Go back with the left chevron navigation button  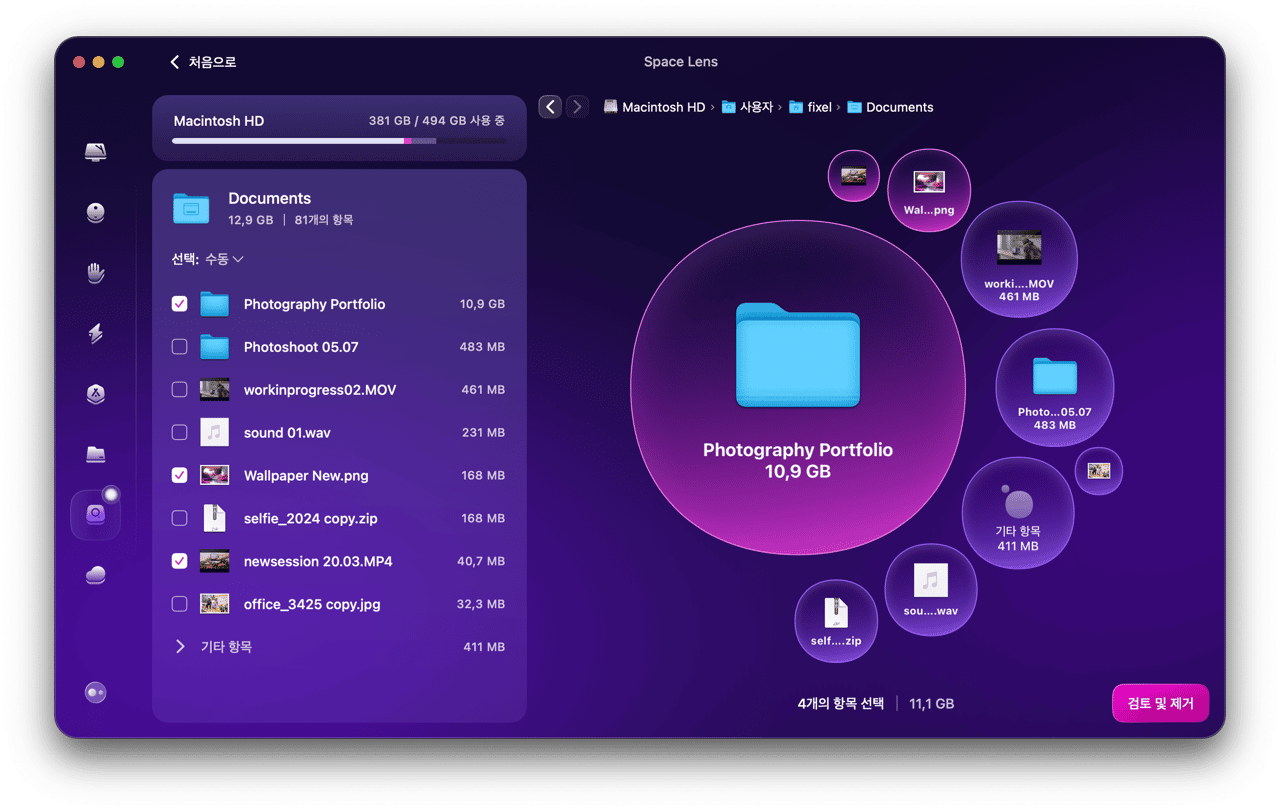point(550,107)
